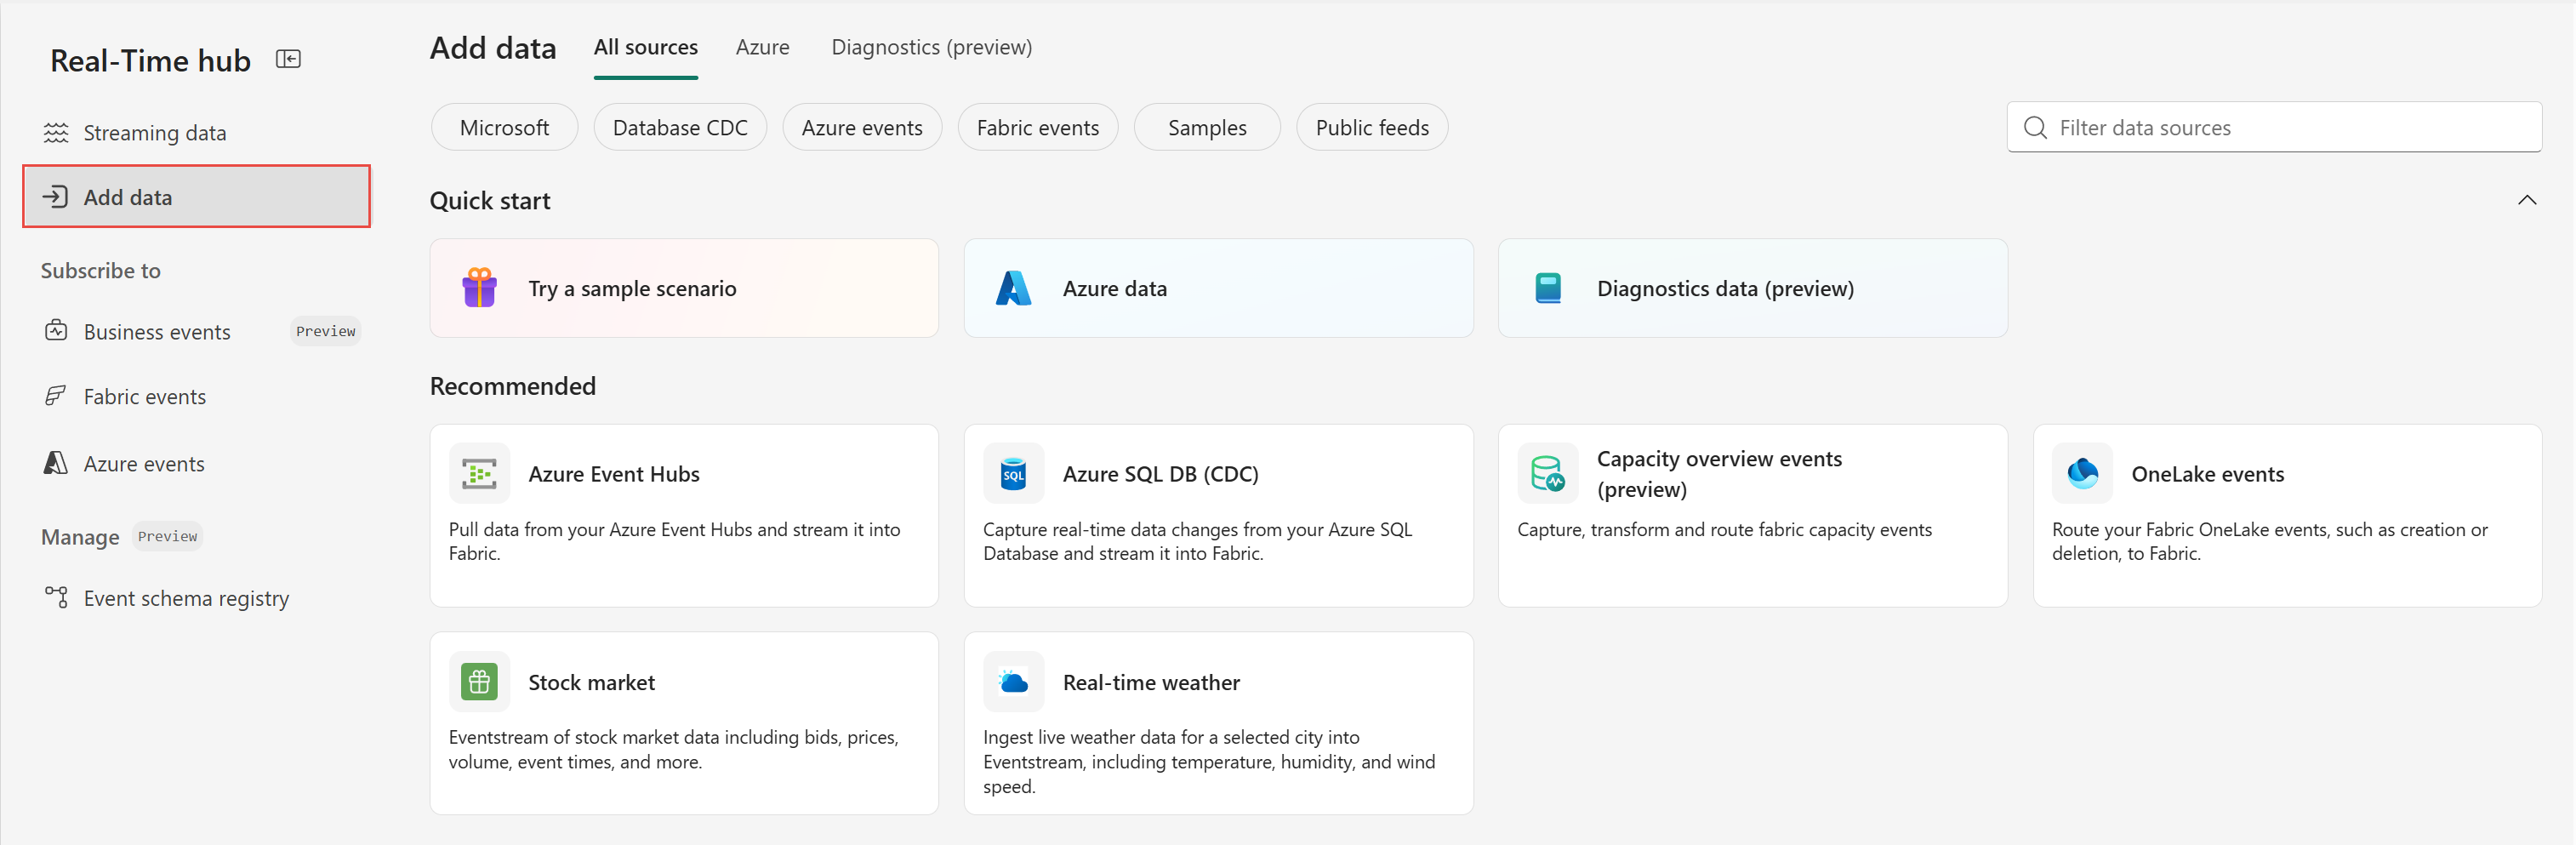This screenshot has height=845, width=2576.
Task: Click the Stock market green icon
Action: click(479, 682)
